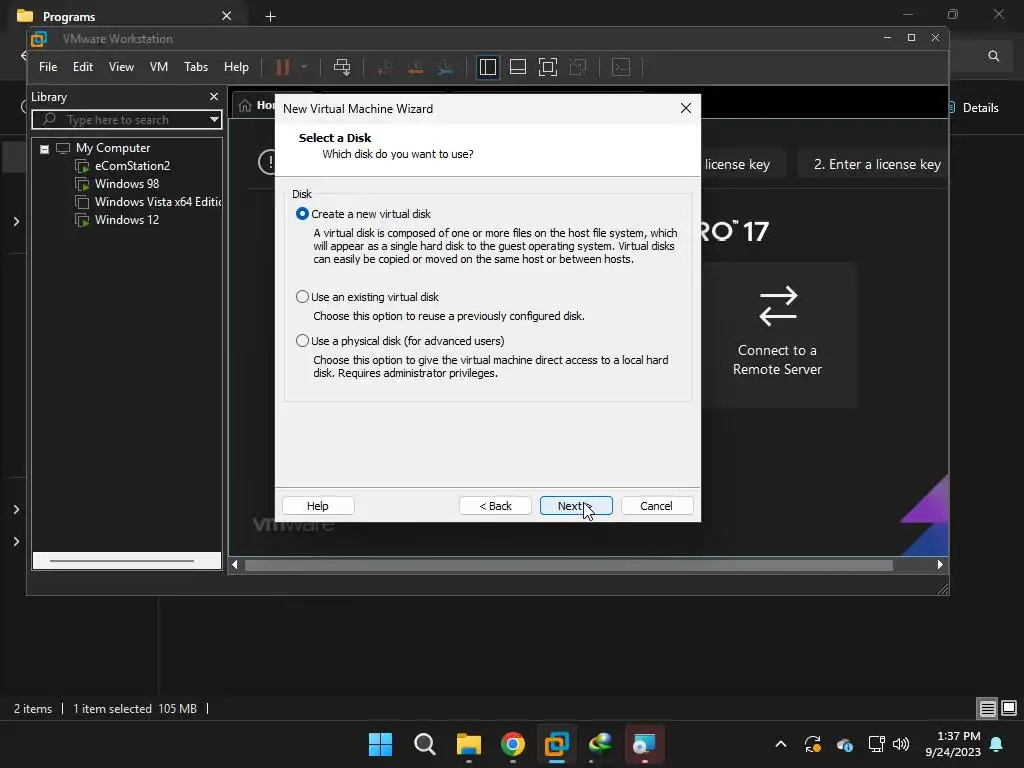Click Next in the wizard
The width and height of the screenshot is (1024, 768).
[576, 505]
